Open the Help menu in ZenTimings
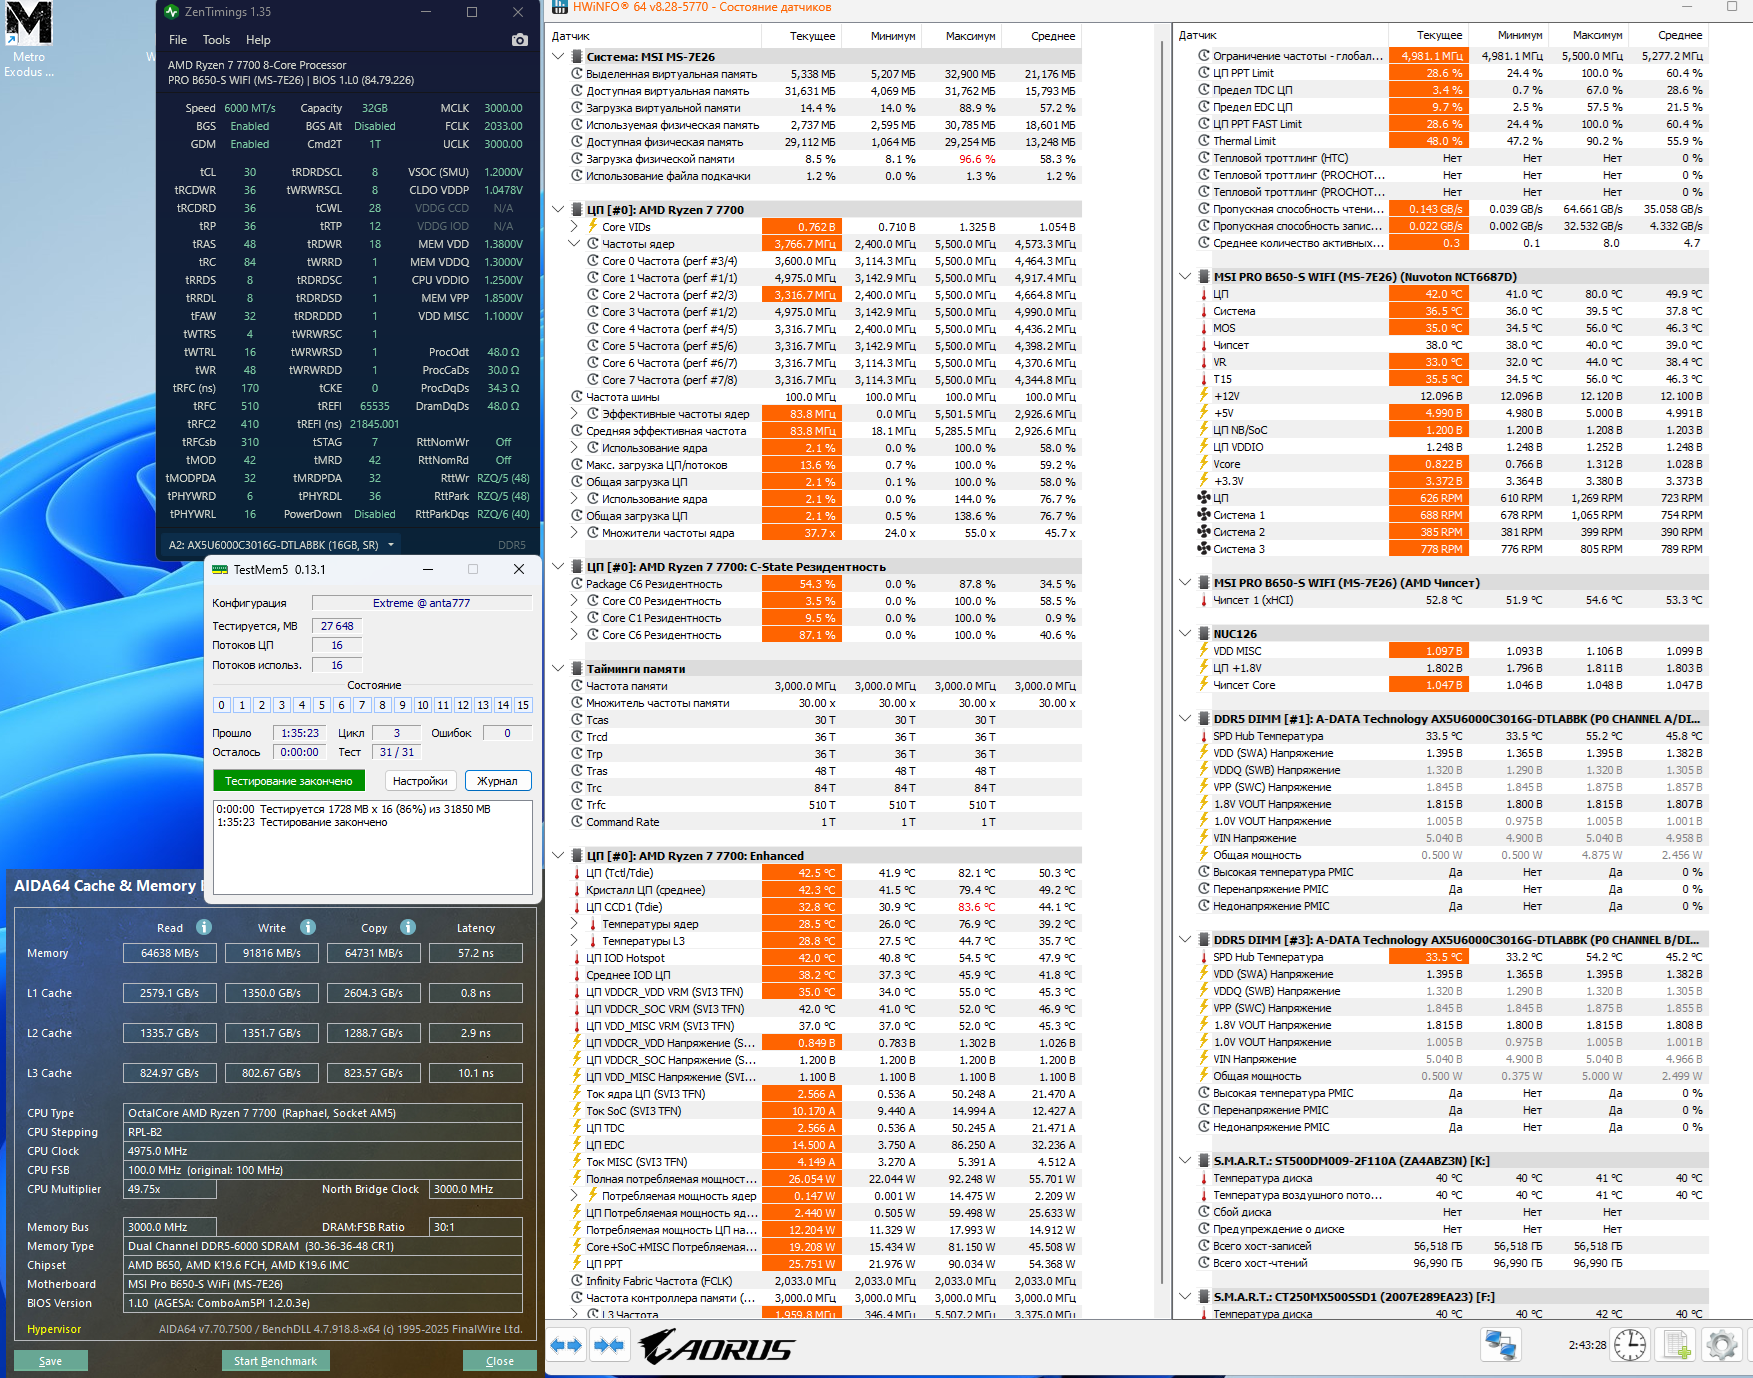 (x=258, y=40)
